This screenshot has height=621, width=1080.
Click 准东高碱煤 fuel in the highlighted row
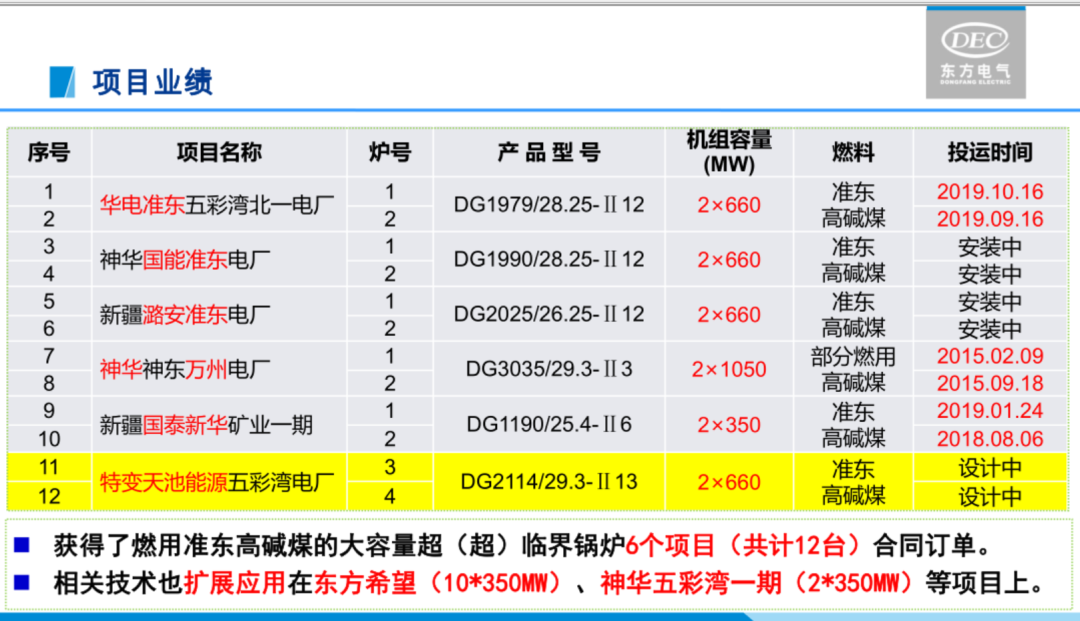[x=853, y=482]
